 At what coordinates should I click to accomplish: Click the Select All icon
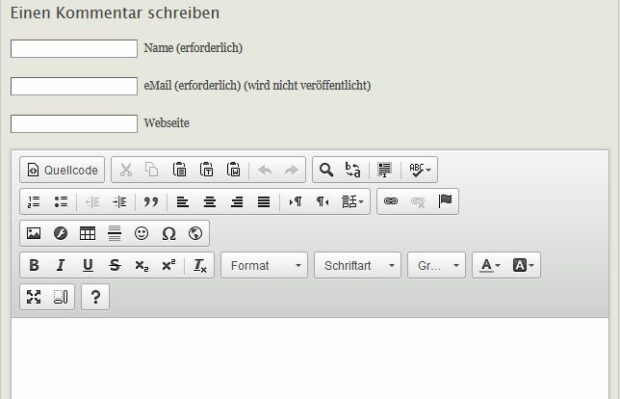[x=384, y=170]
